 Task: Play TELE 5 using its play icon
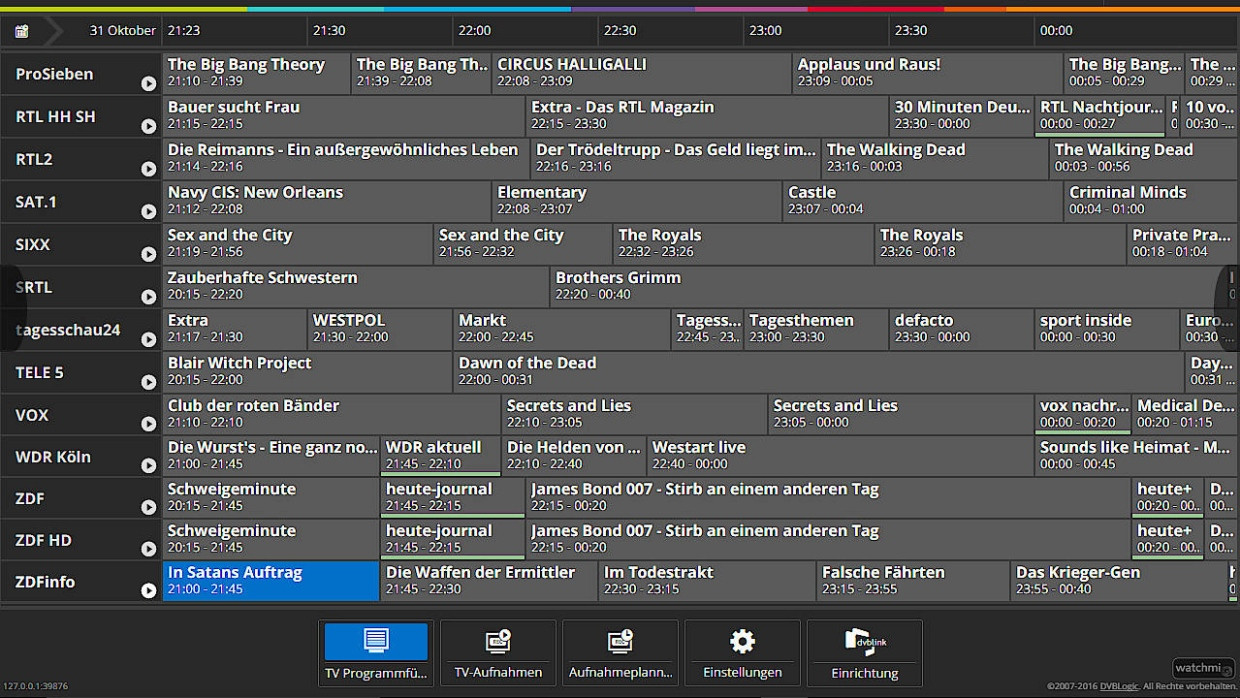148,382
